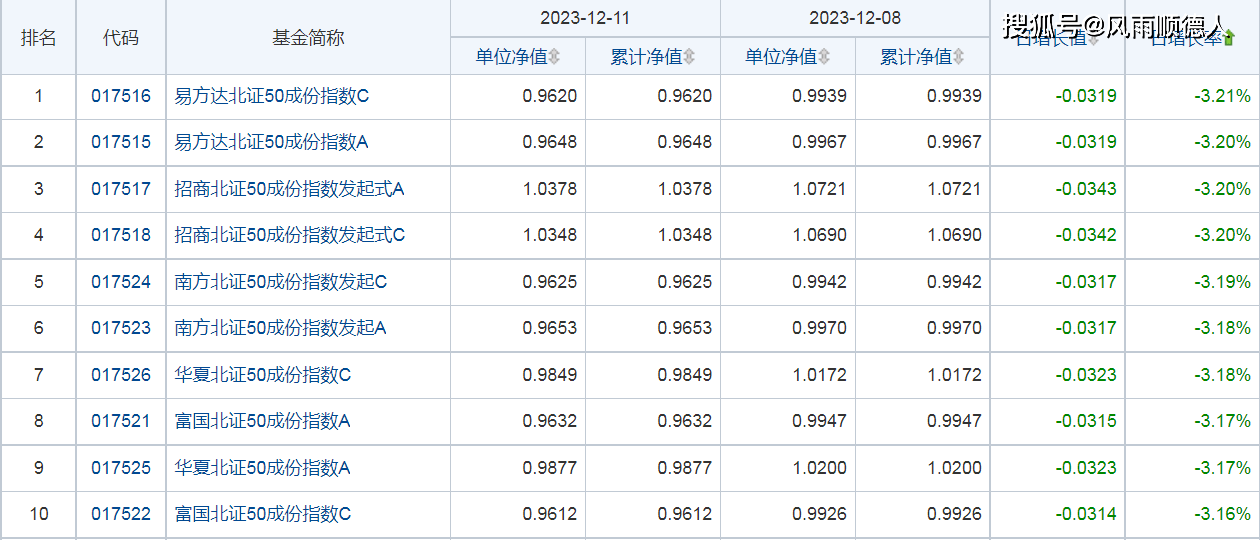
Task: Click 2023-12-11 单位净值 1.0378
Action: pos(550,189)
